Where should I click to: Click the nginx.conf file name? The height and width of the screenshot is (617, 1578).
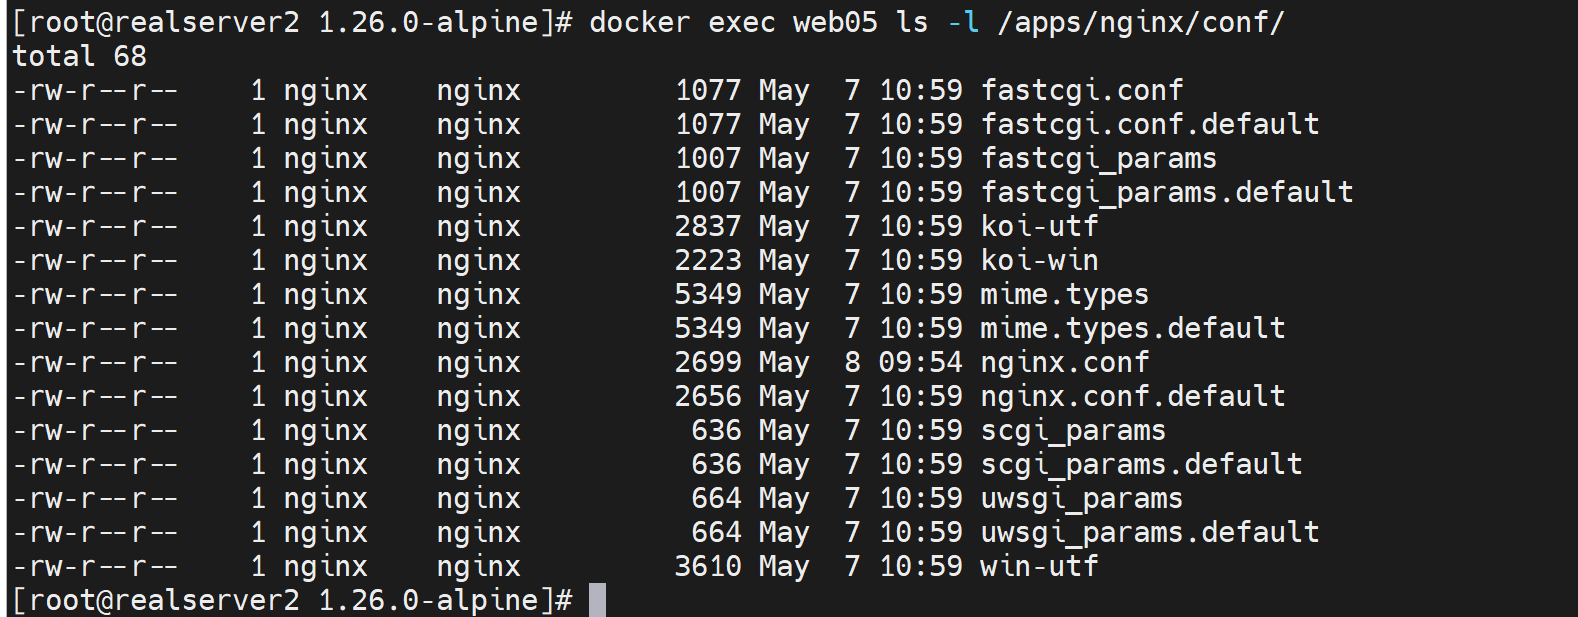click(1064, 363)
